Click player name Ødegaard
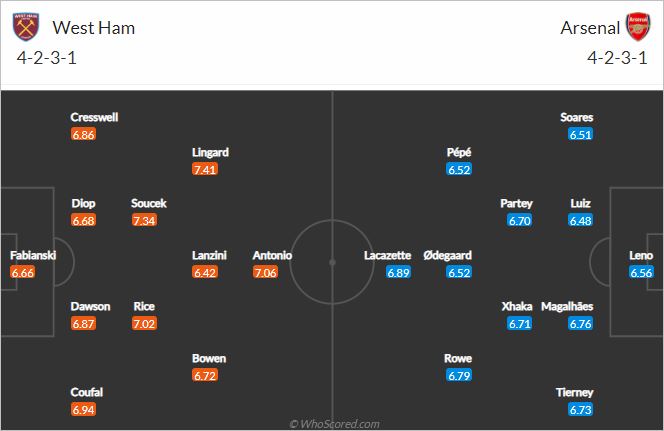Image resolution: width=664 pixels, height=431 pixels. pos(448,255)
